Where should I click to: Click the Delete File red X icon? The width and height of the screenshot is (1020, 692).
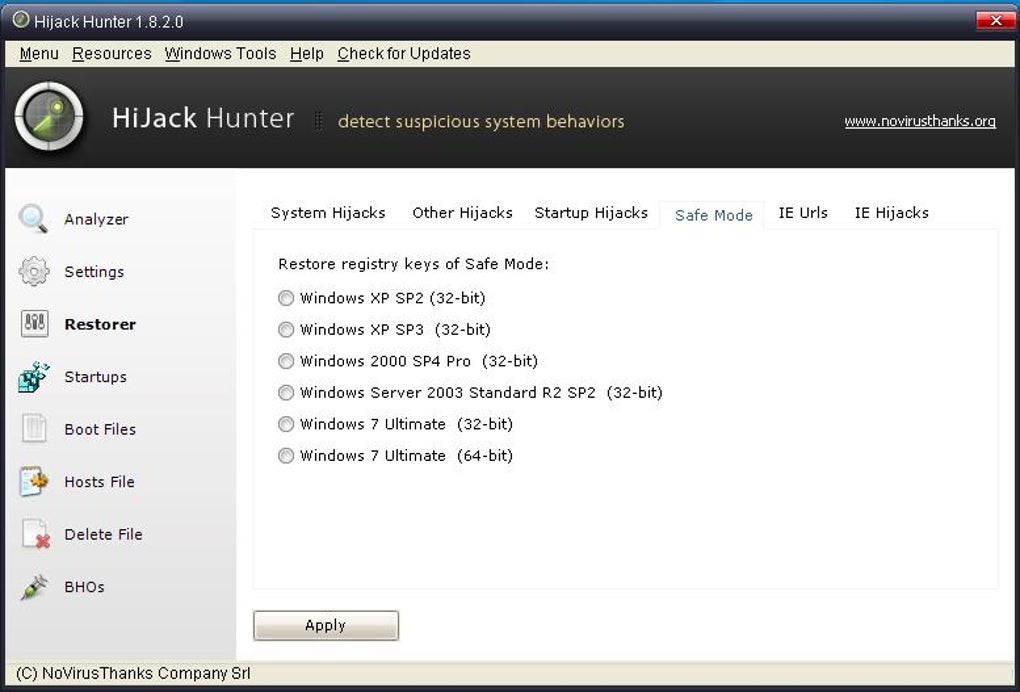click(35, 534)
